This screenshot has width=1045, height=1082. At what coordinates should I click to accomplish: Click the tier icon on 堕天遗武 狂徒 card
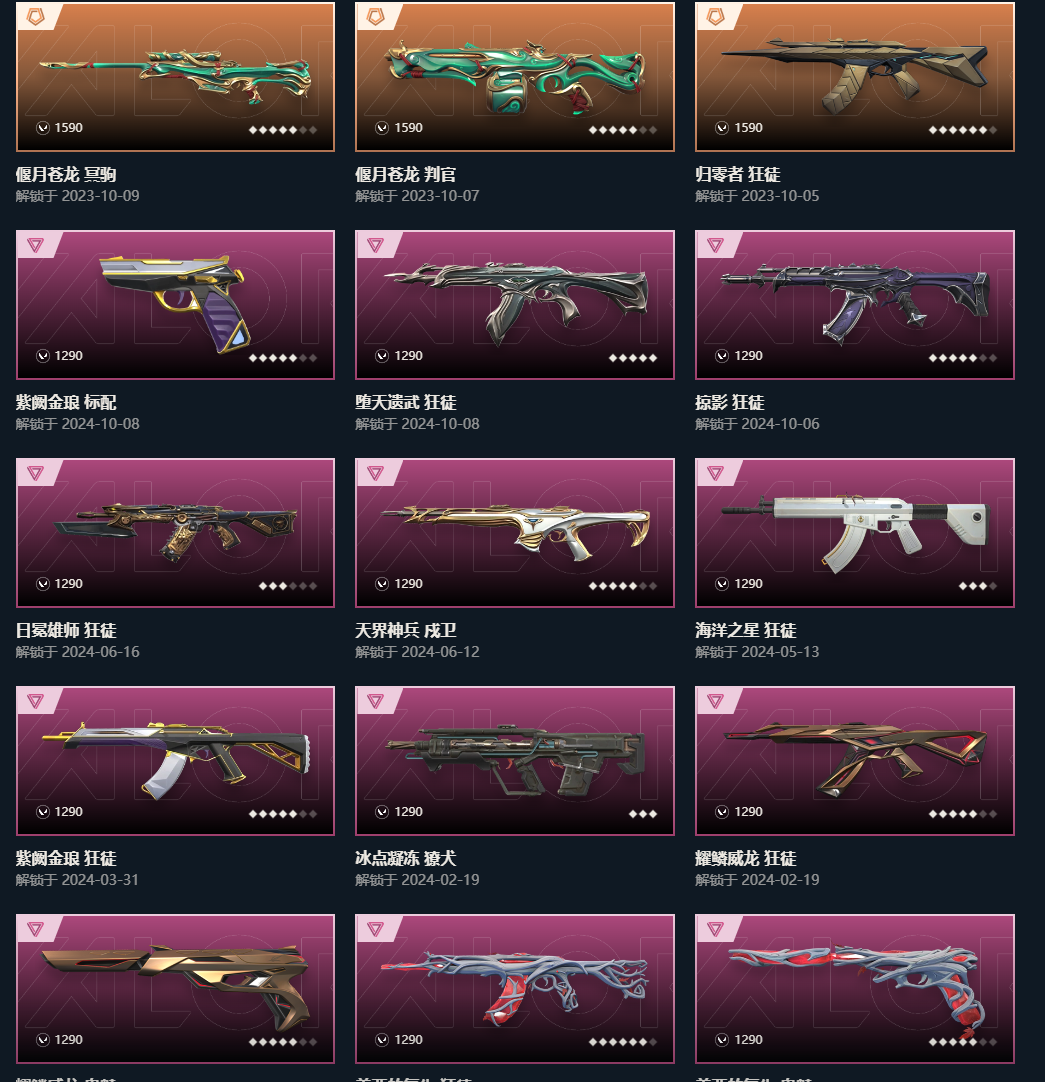coord(375,245)
